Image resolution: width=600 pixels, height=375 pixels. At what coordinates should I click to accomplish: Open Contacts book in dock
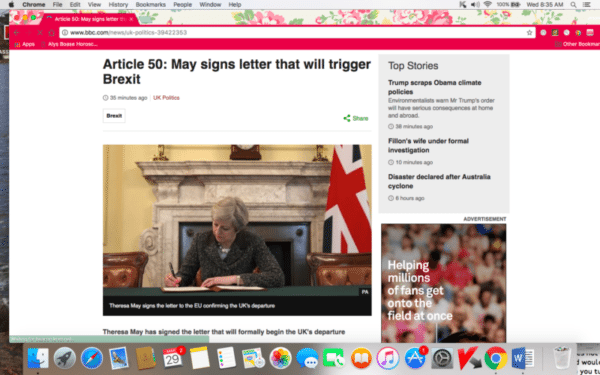pyautogui.click(x=146, y=358)
